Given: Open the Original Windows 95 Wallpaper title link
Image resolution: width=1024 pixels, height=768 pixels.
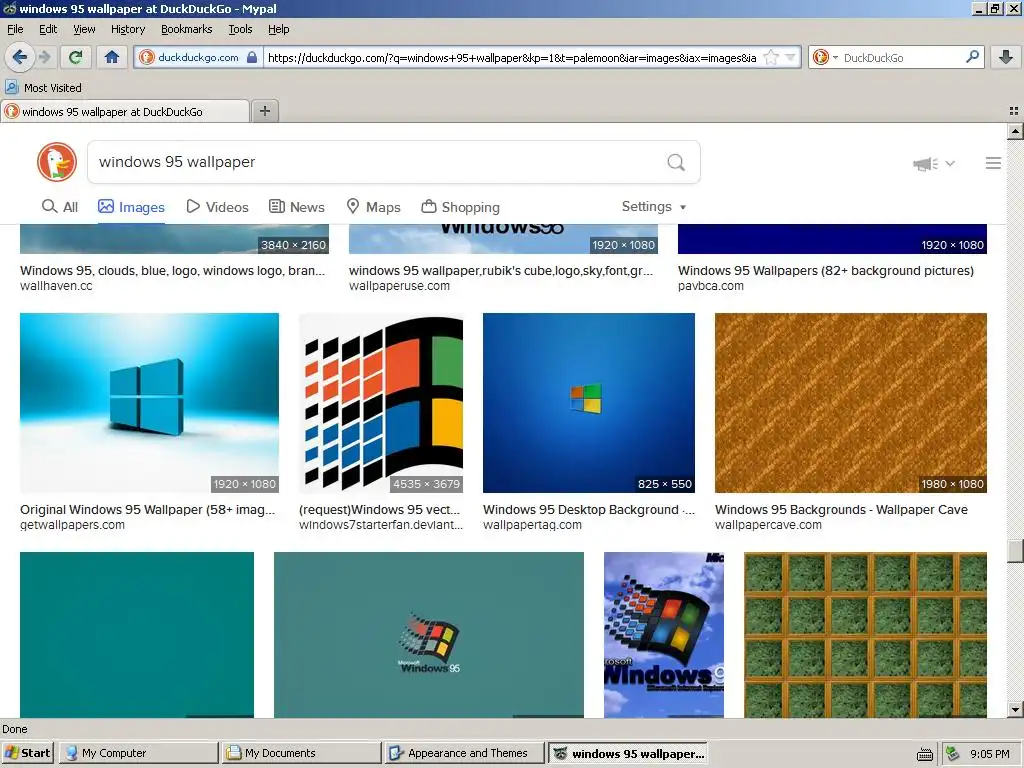Looking at the screenshot, I should [x=148, y=509].
